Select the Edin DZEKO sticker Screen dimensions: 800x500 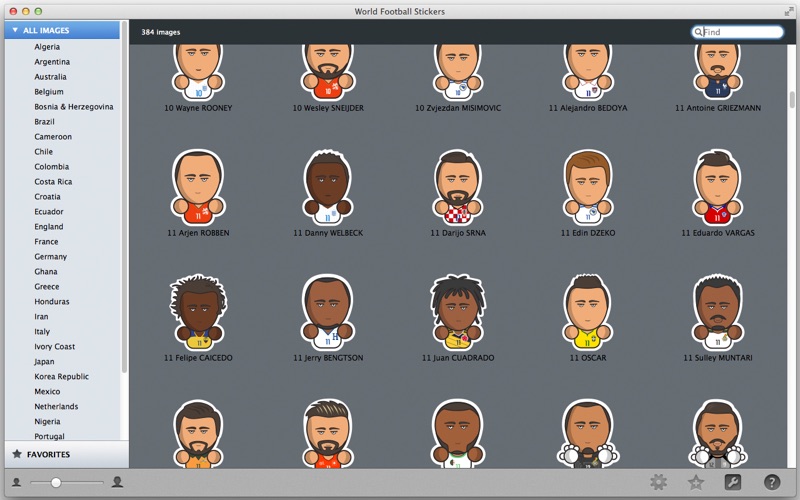[x=588, y=187]
